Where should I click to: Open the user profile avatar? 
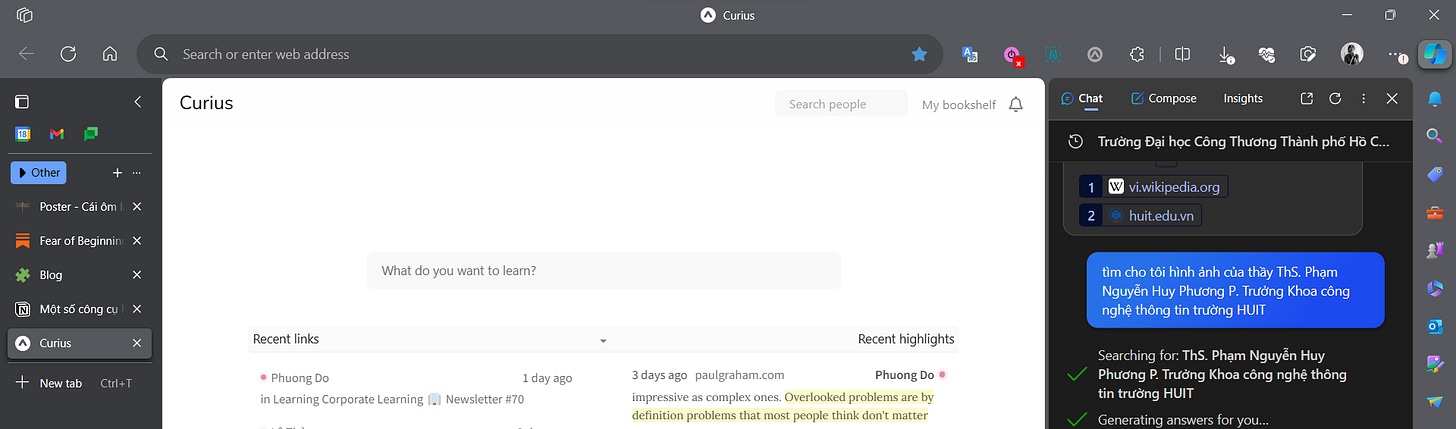point(1351,54)
